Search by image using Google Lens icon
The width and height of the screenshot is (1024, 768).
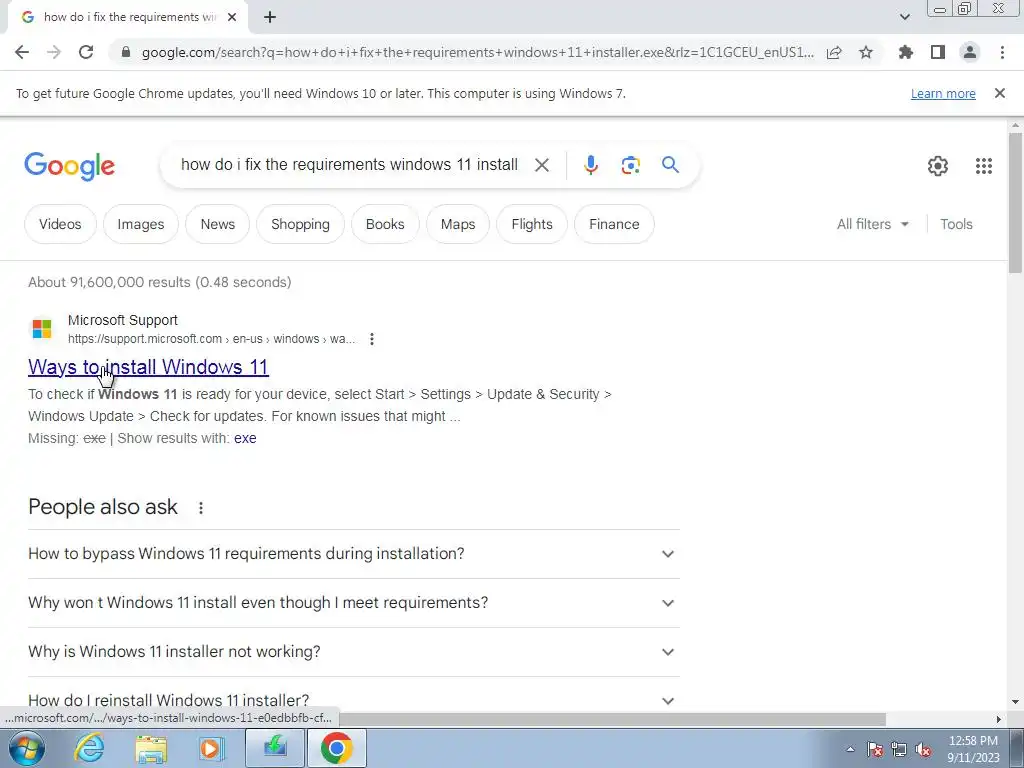(x=630, y=165)
